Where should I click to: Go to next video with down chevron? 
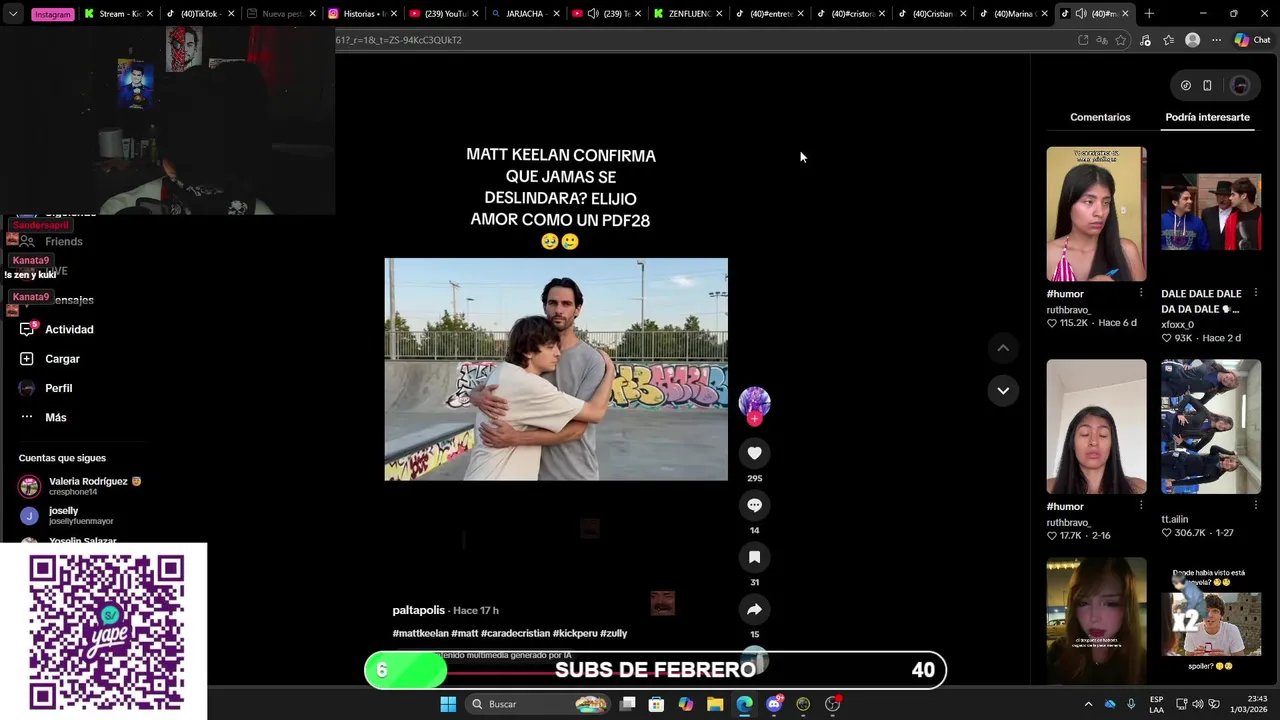click(1003, 390)
